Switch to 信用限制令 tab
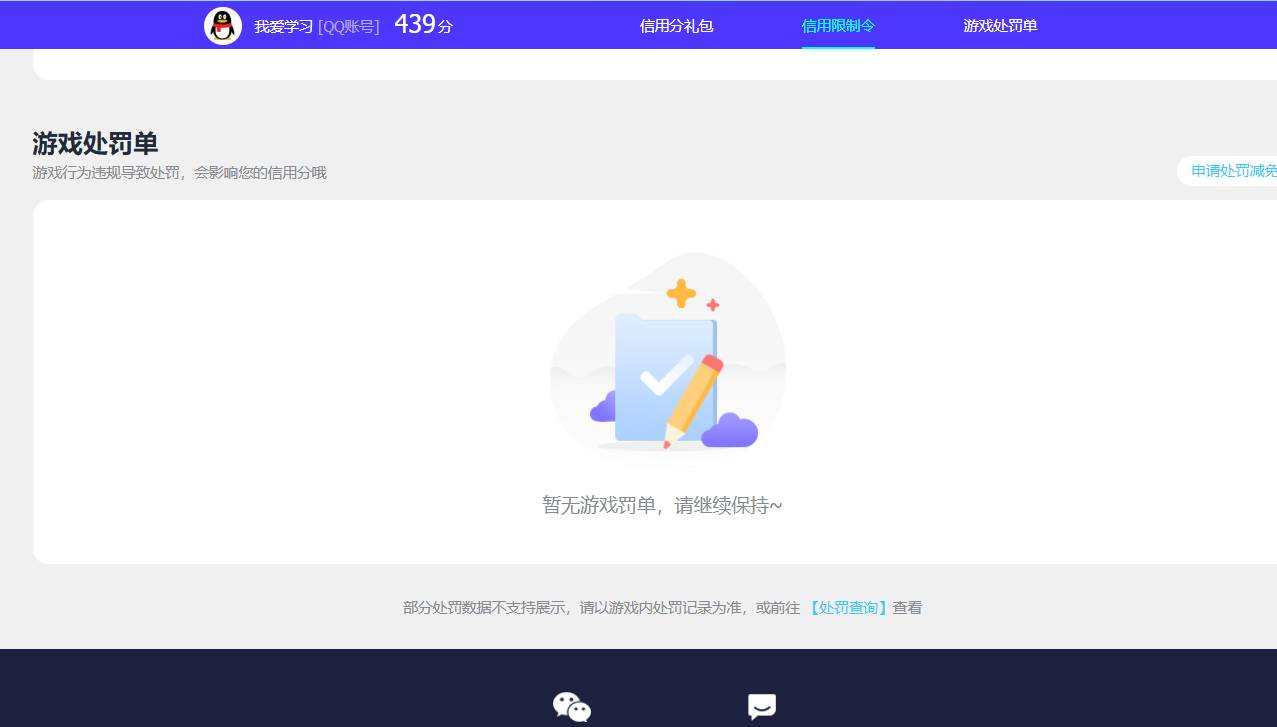The image size is (1277, 727). (x=838, y=26)
